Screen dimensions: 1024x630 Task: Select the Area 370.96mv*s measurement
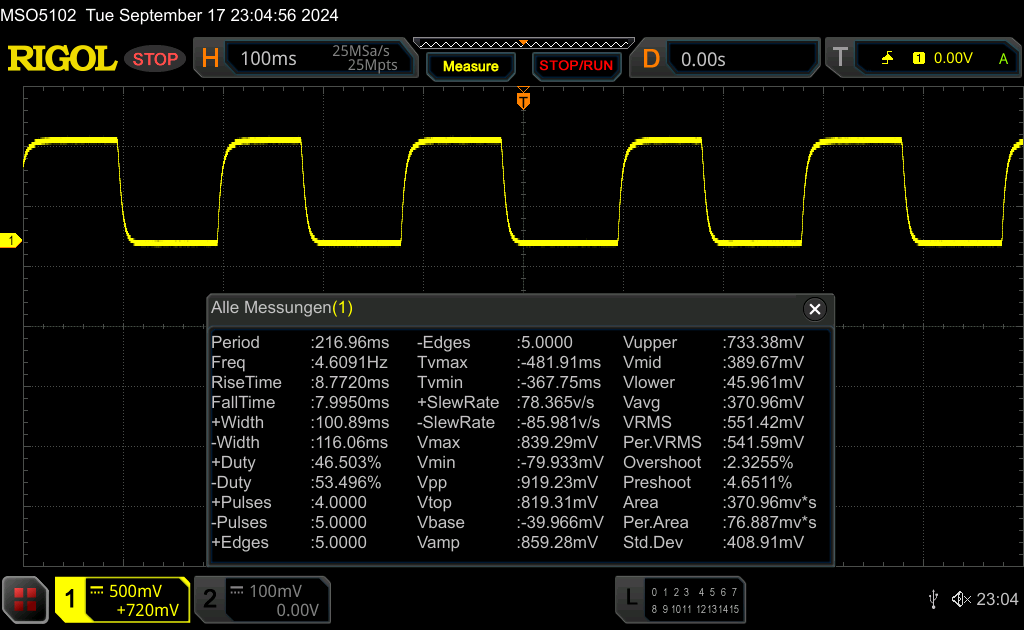point(720,502)
